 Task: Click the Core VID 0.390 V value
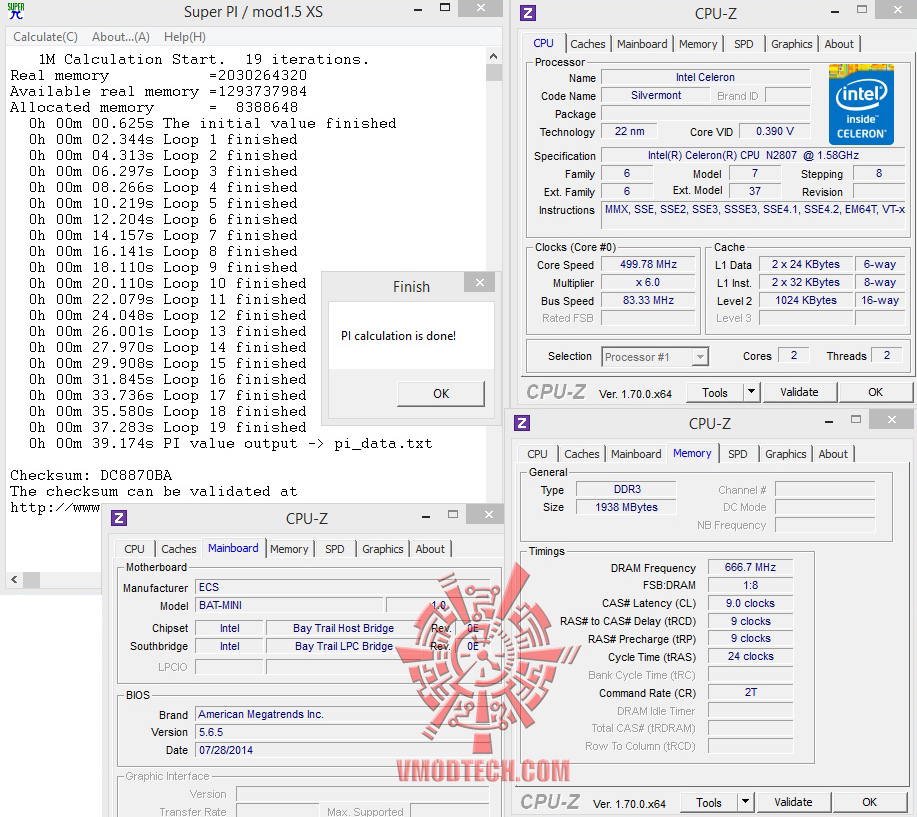tap(774, 131)
